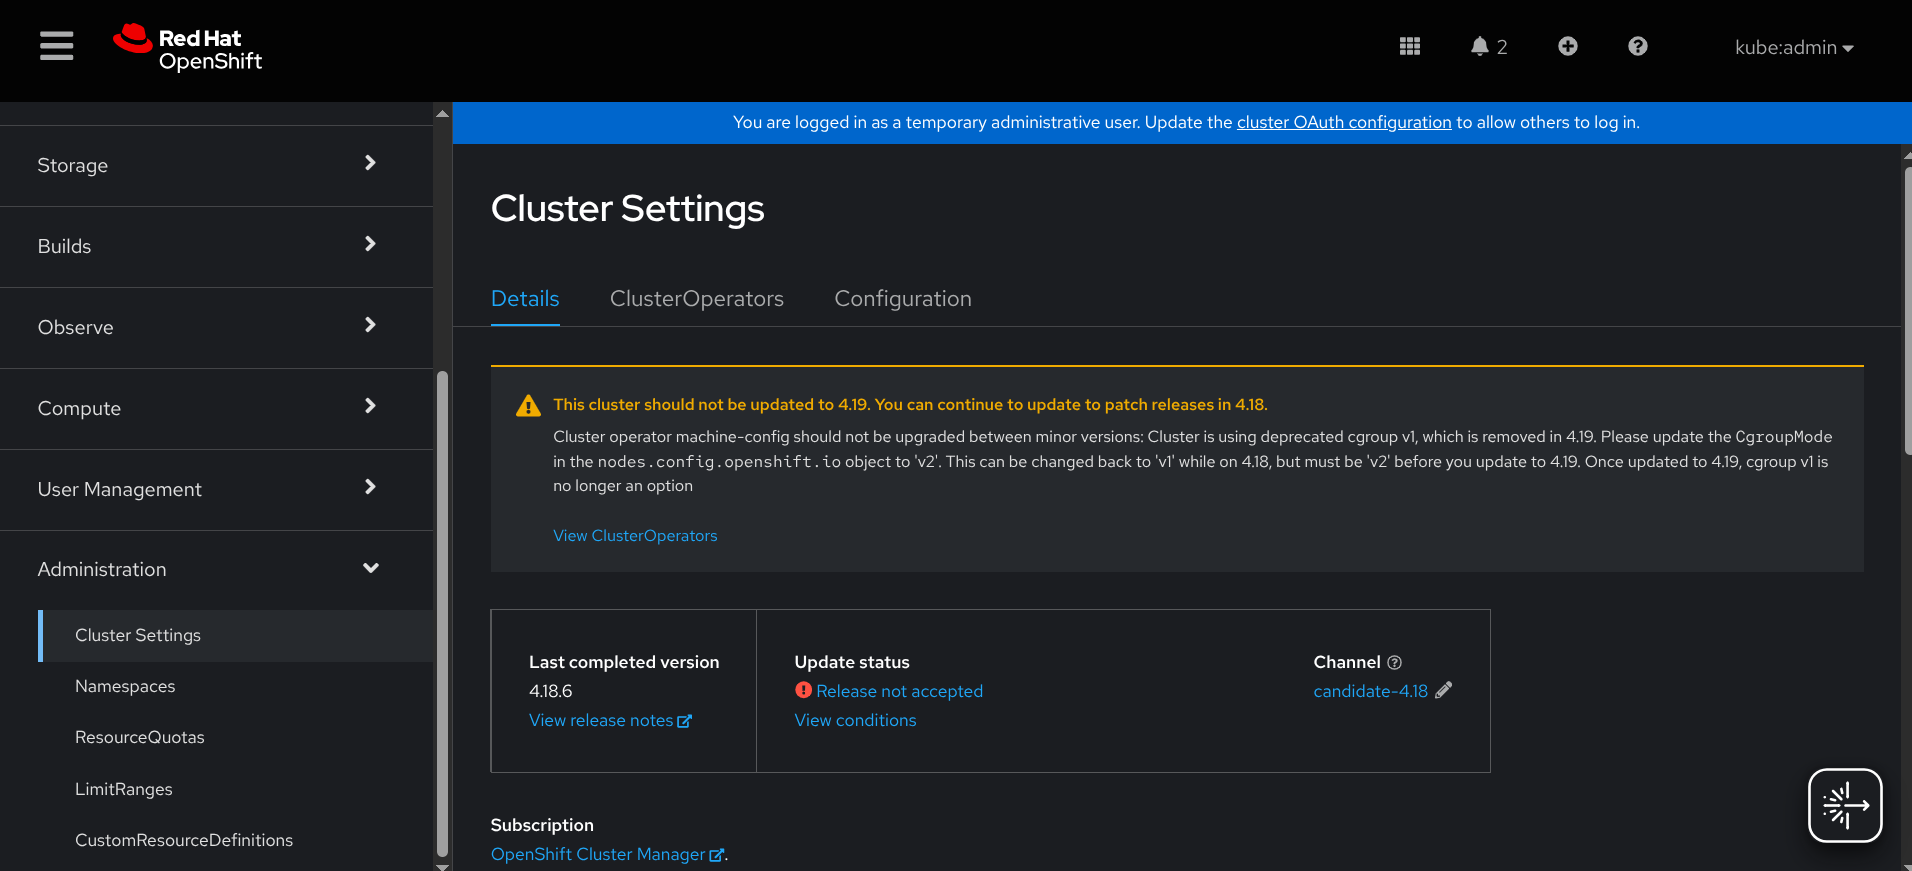Select Namespaces in the sidebar

click(125, 686)
